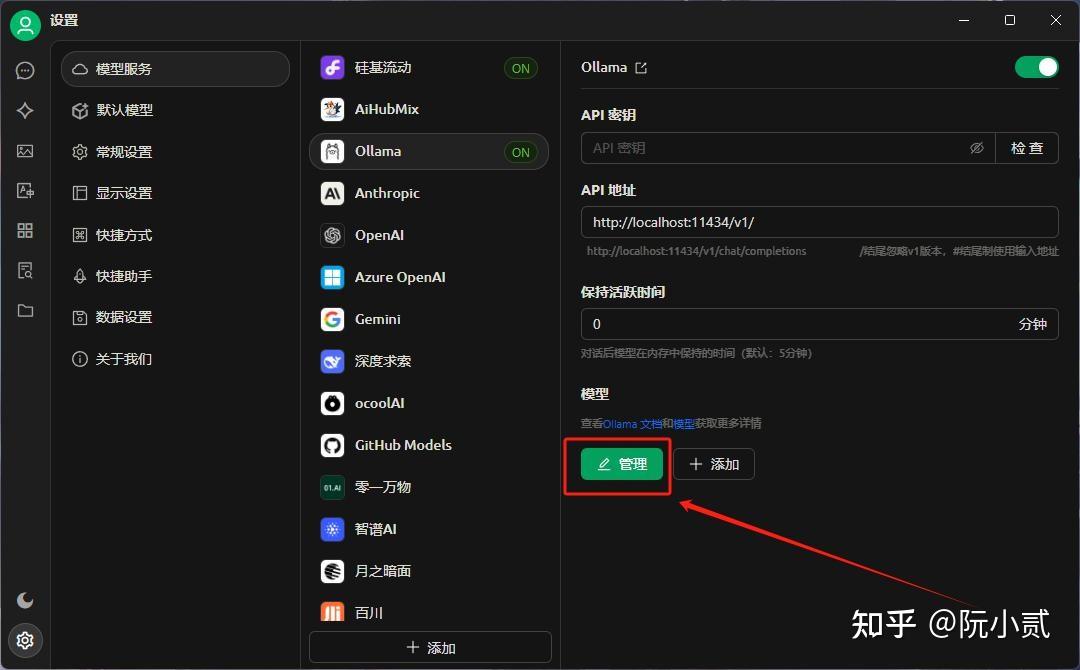Click the Gemini Google logo
This screenshot has width=1080, height=670.
(333, 320)
